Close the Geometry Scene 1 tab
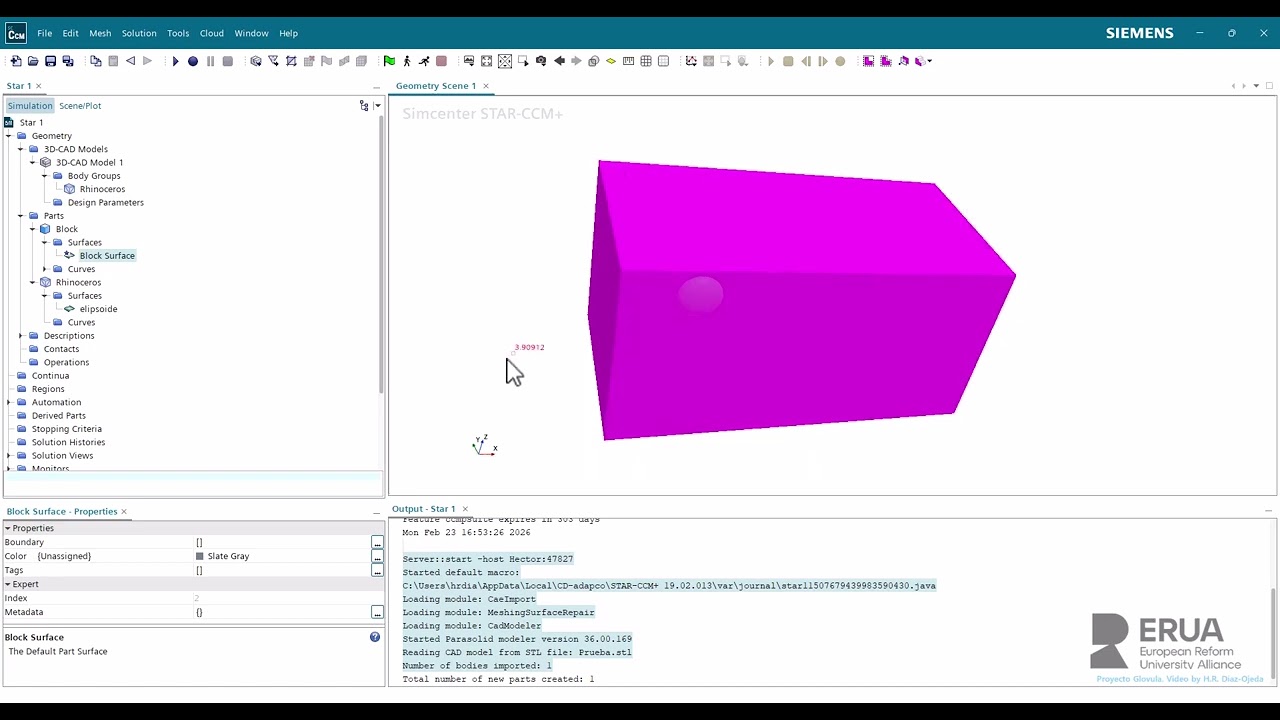 pos(486,86)
